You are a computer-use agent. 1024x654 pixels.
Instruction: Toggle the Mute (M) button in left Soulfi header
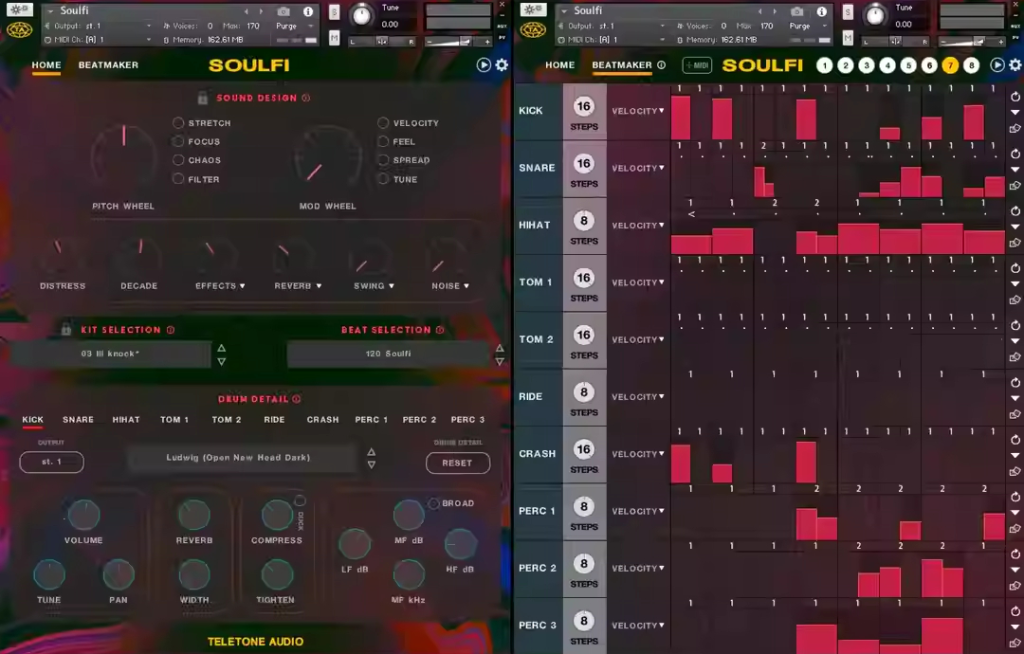[334, 38]
